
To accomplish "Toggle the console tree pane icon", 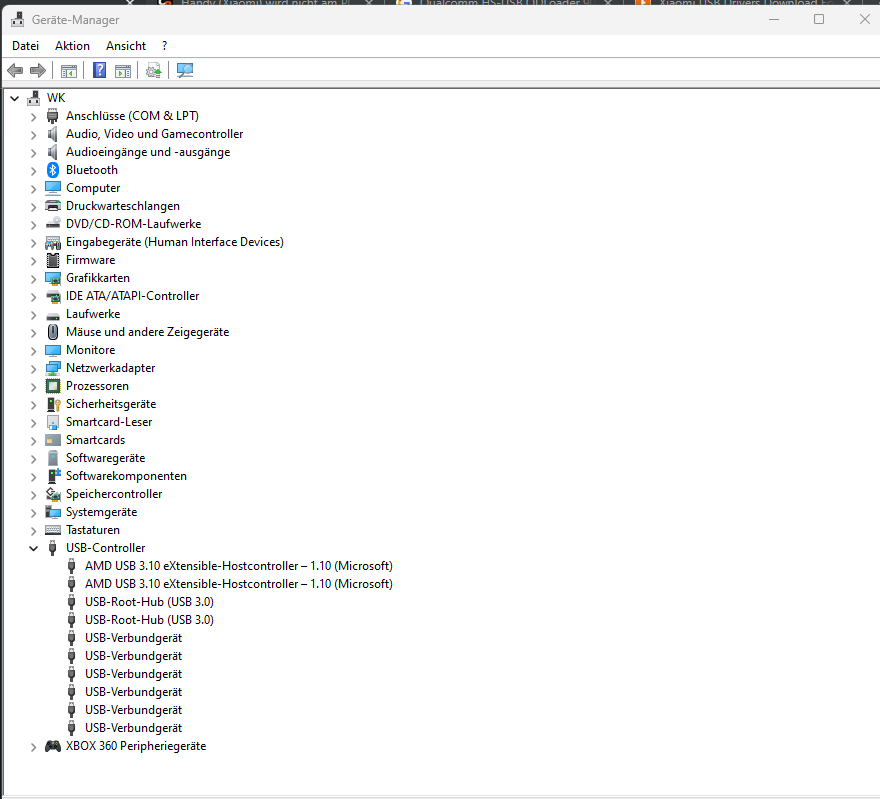I will [68, 71].
